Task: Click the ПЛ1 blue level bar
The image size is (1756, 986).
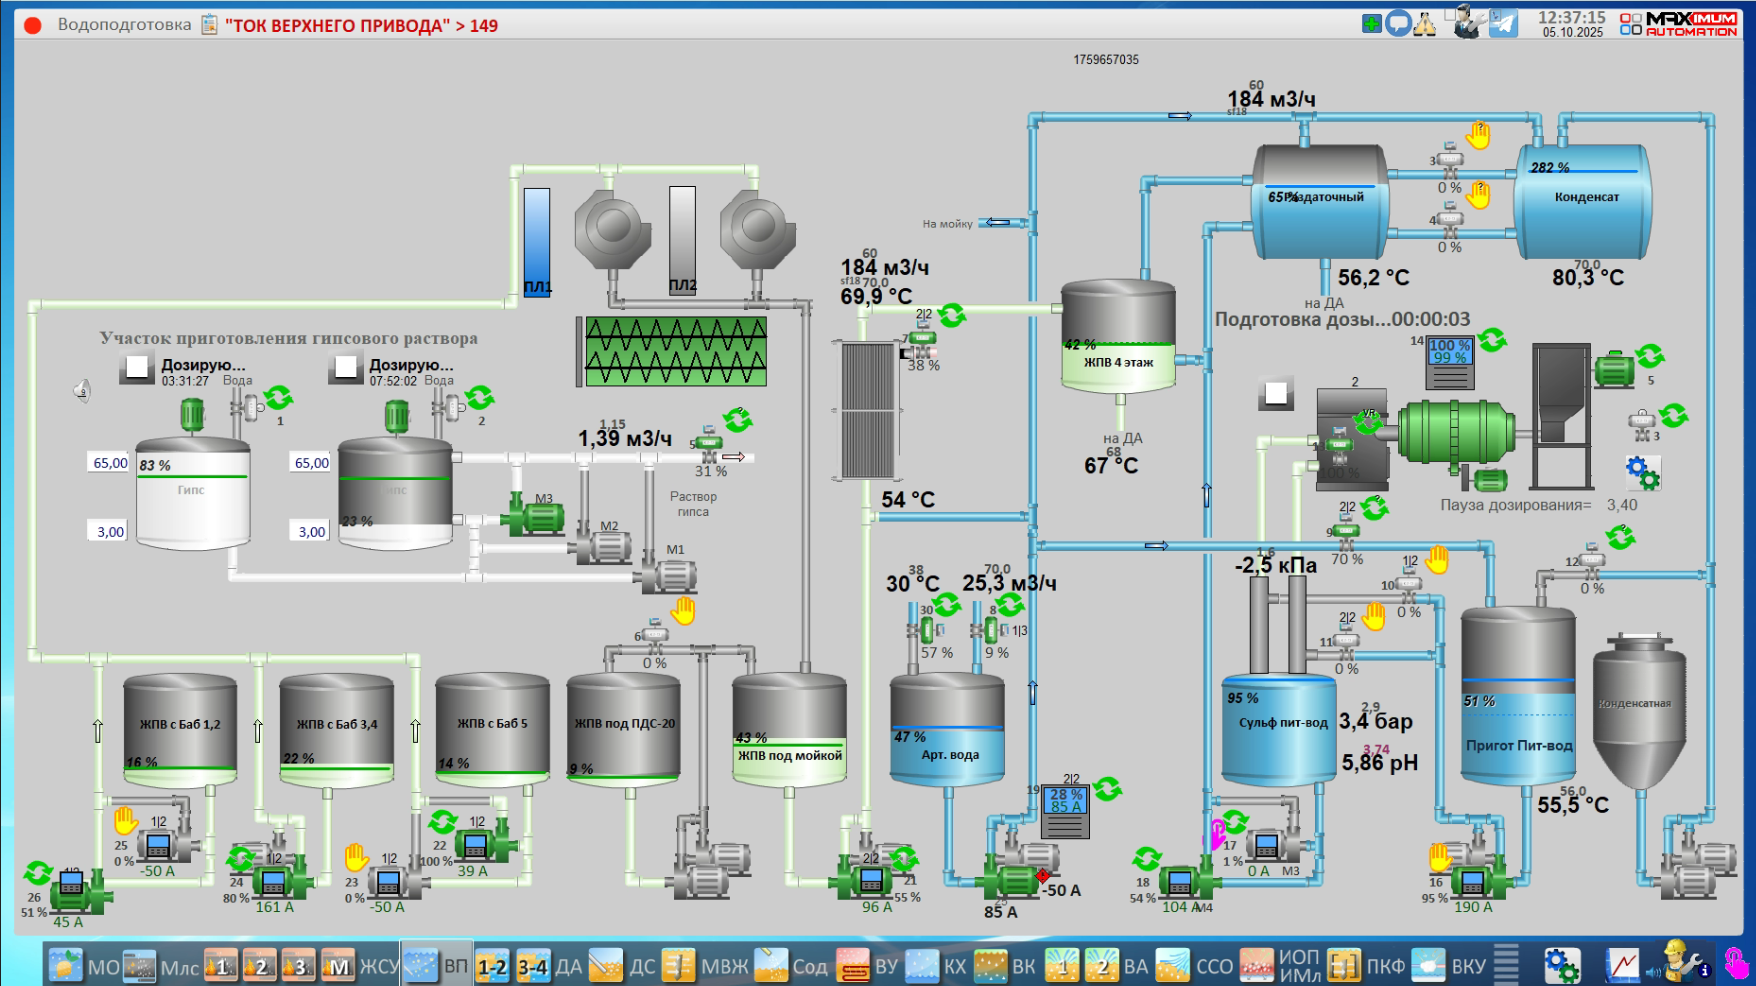Action: (x=537, y=242)
